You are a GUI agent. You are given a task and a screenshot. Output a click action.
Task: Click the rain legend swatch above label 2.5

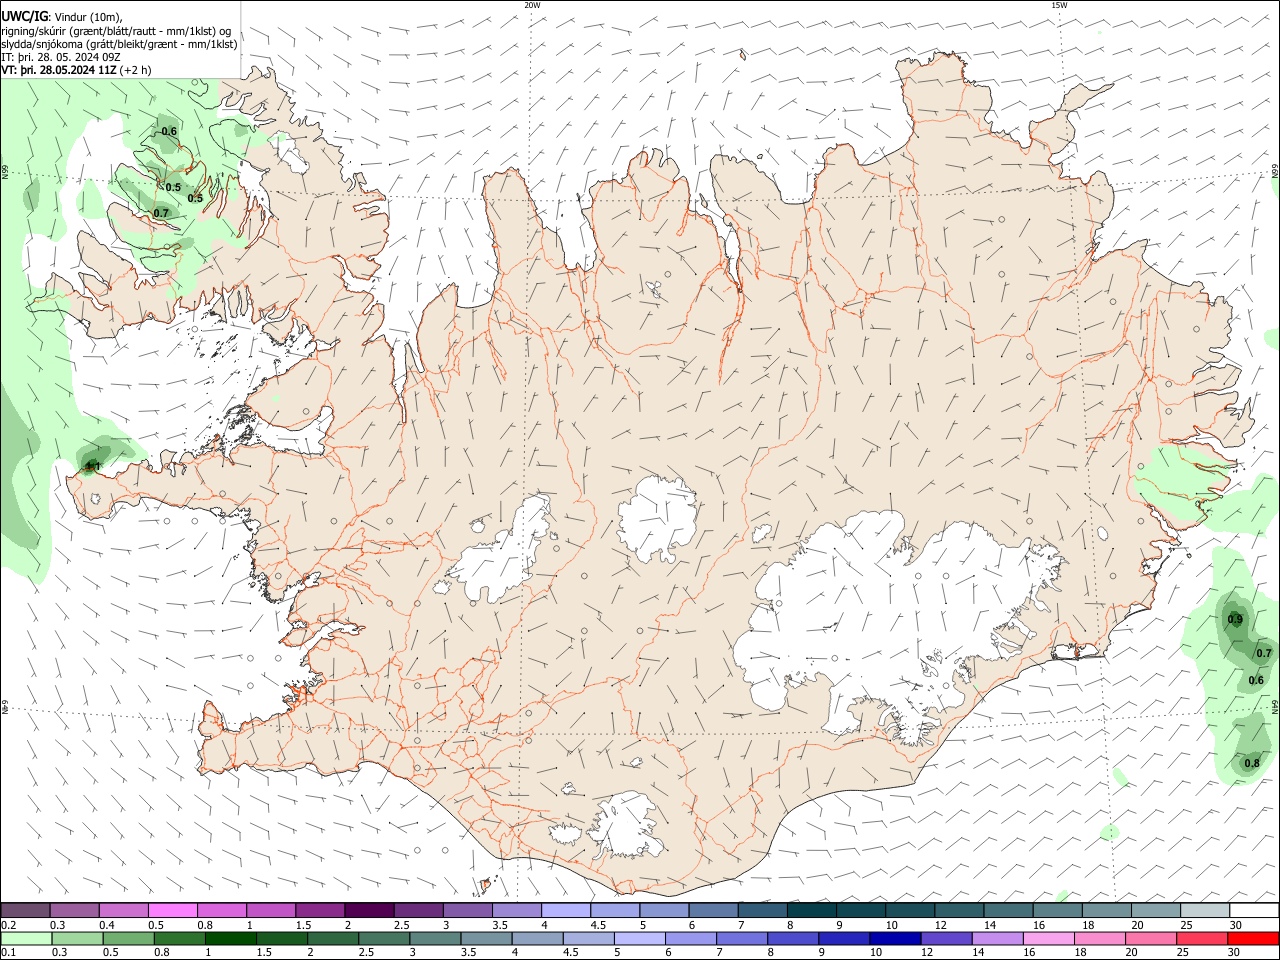[x=383, y=938]
